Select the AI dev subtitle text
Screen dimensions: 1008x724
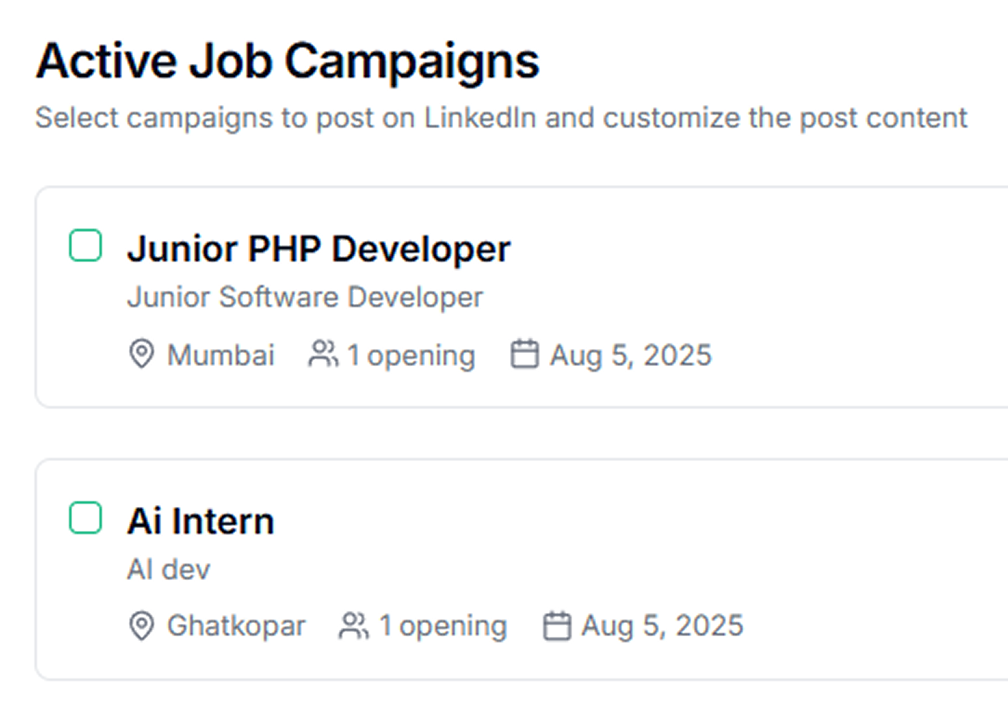coord(168,570)
